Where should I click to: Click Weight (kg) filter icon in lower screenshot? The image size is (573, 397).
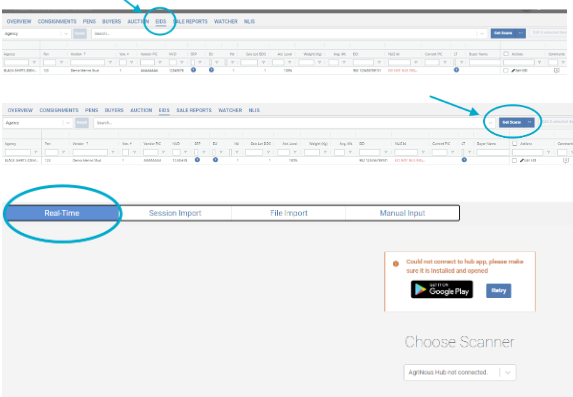tap(325, 152)
